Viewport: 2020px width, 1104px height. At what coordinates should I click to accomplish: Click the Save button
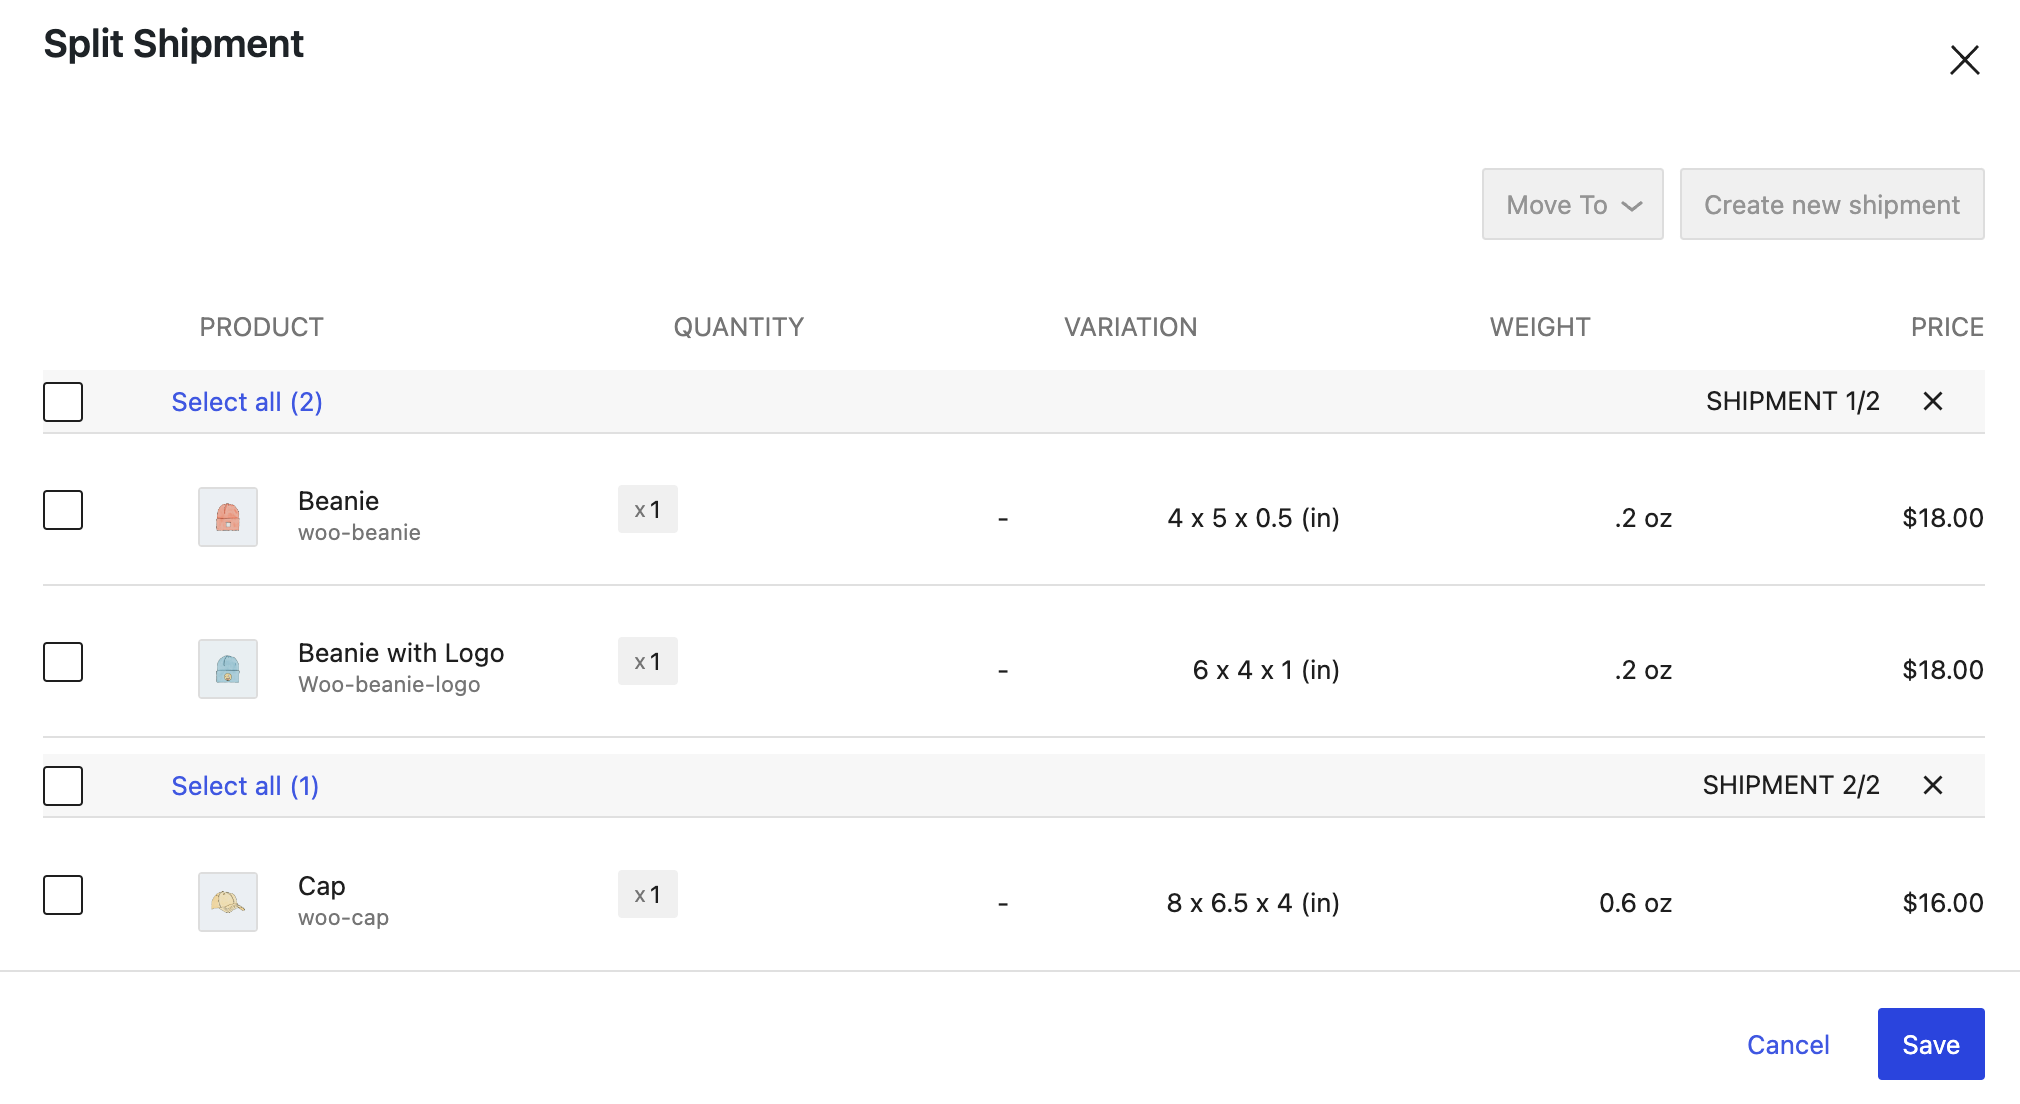tap(1930, 1043)
